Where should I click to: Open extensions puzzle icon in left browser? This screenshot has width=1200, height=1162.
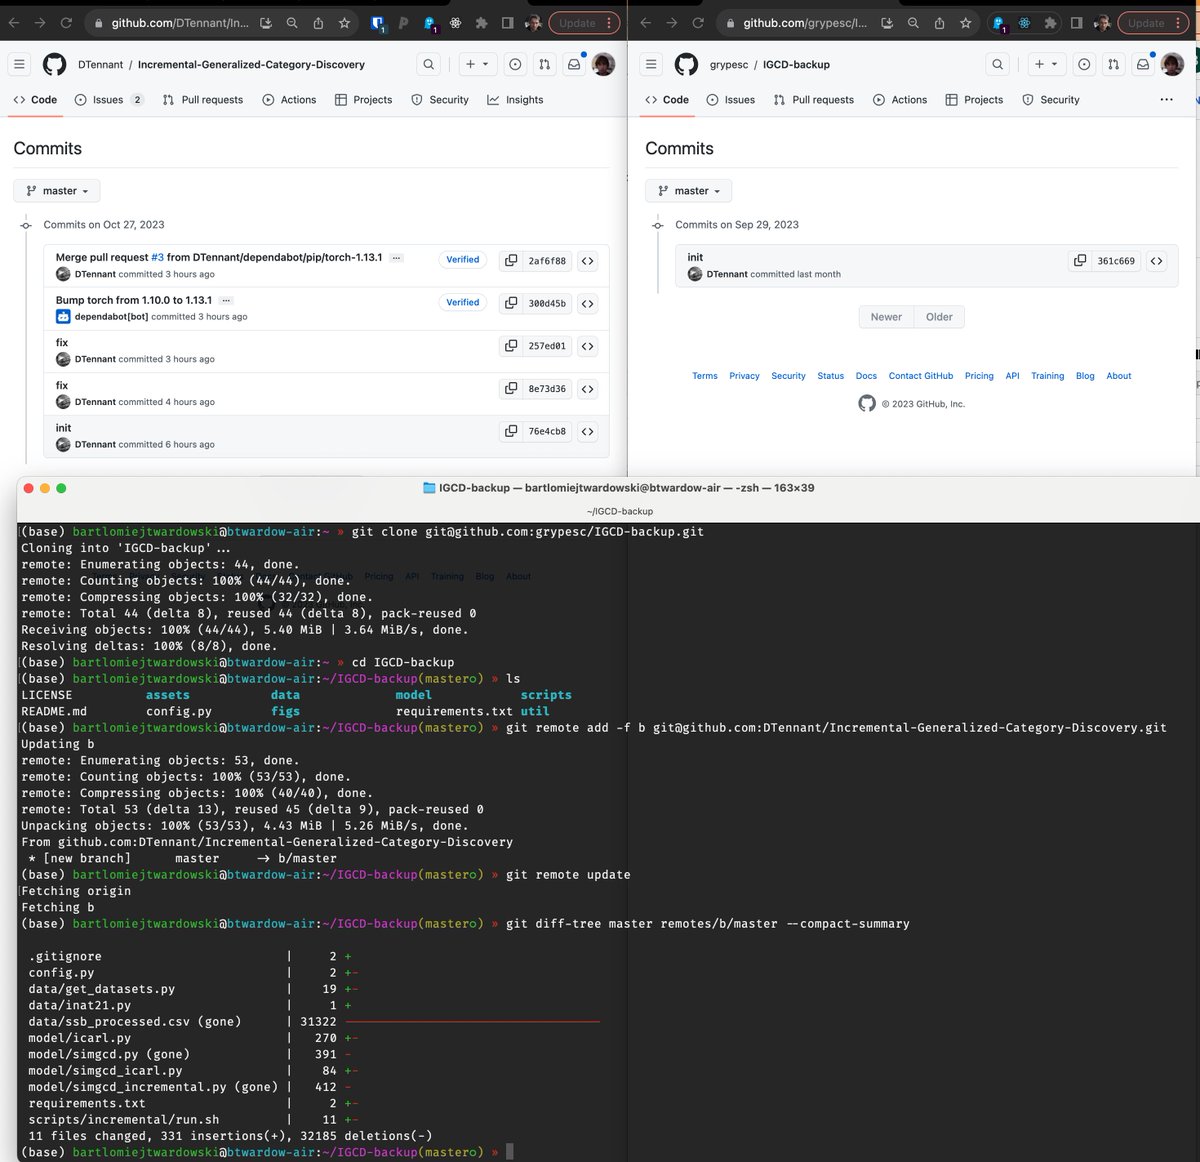click(x=481, y=22)
